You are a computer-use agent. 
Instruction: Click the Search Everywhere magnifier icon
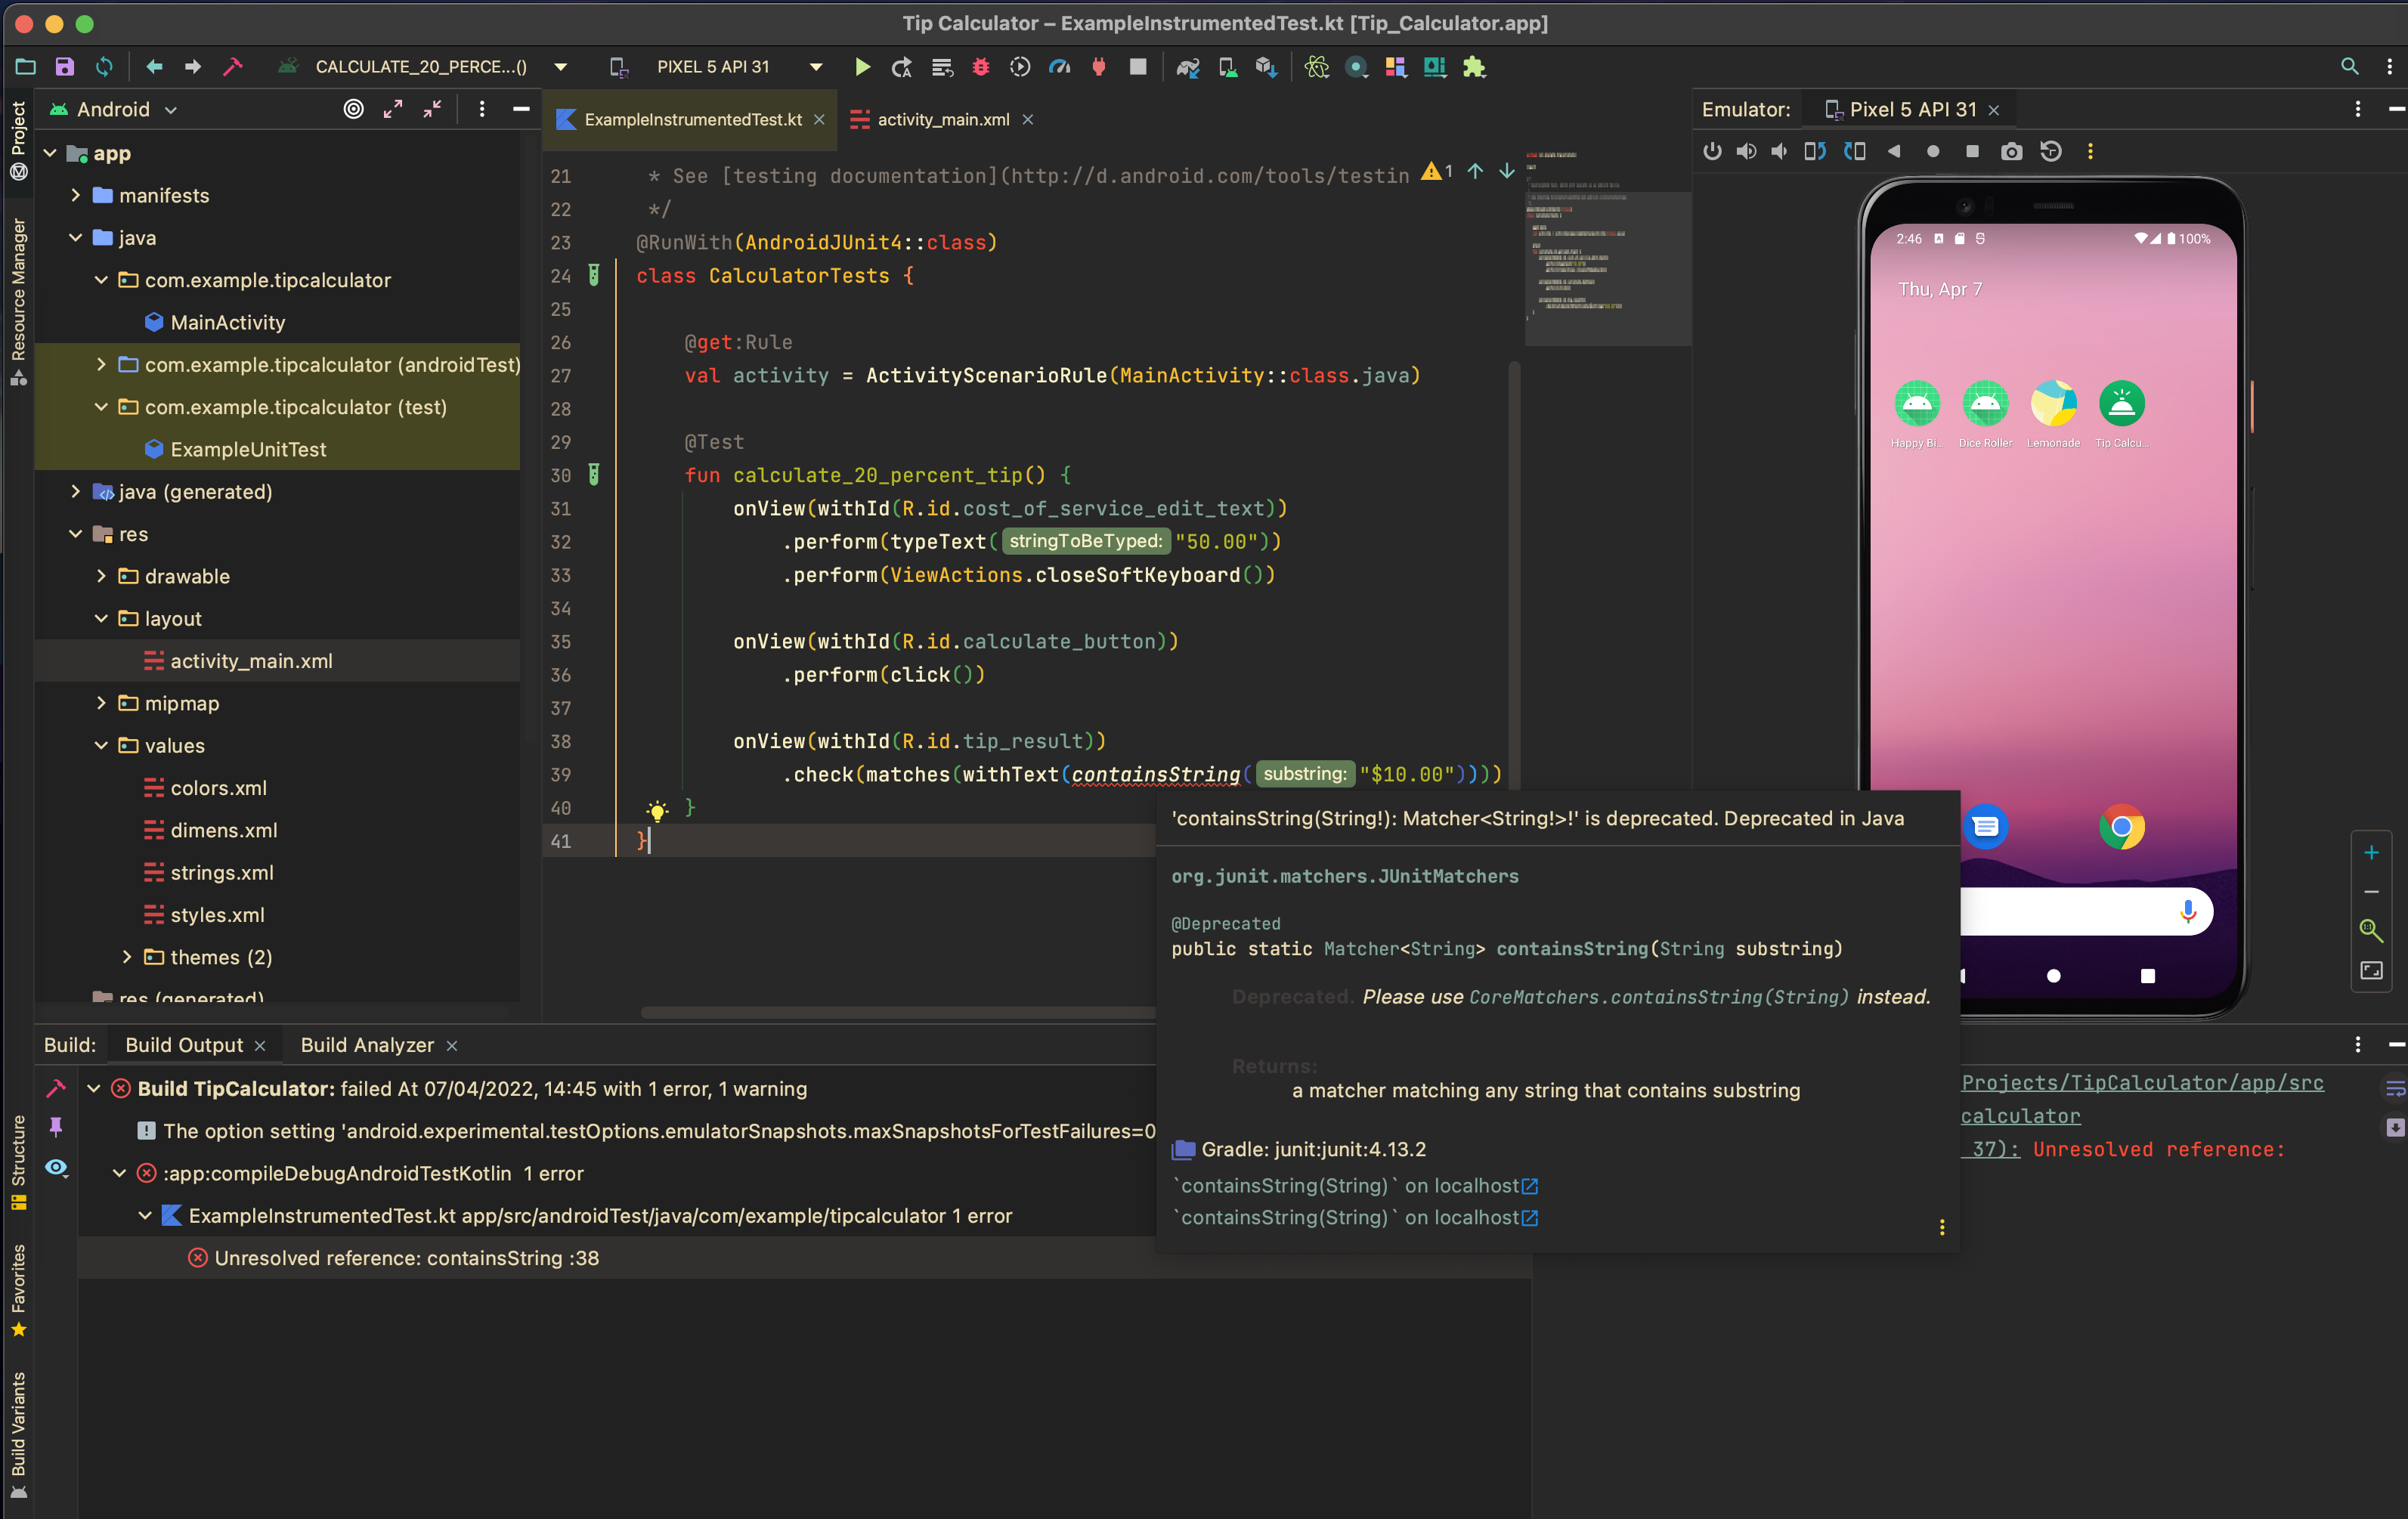2349,67
